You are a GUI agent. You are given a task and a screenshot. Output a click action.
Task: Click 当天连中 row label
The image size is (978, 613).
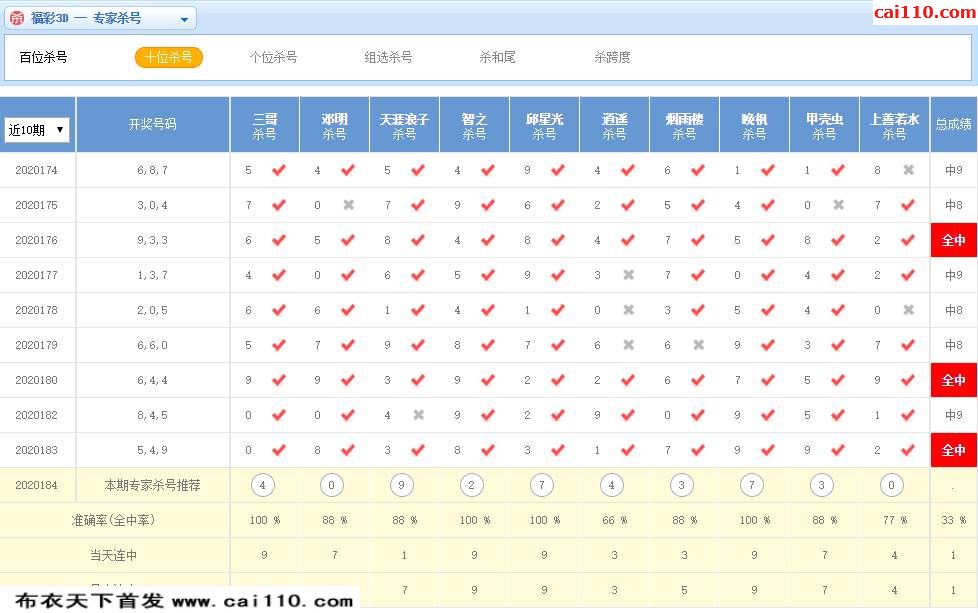[113, 555]
